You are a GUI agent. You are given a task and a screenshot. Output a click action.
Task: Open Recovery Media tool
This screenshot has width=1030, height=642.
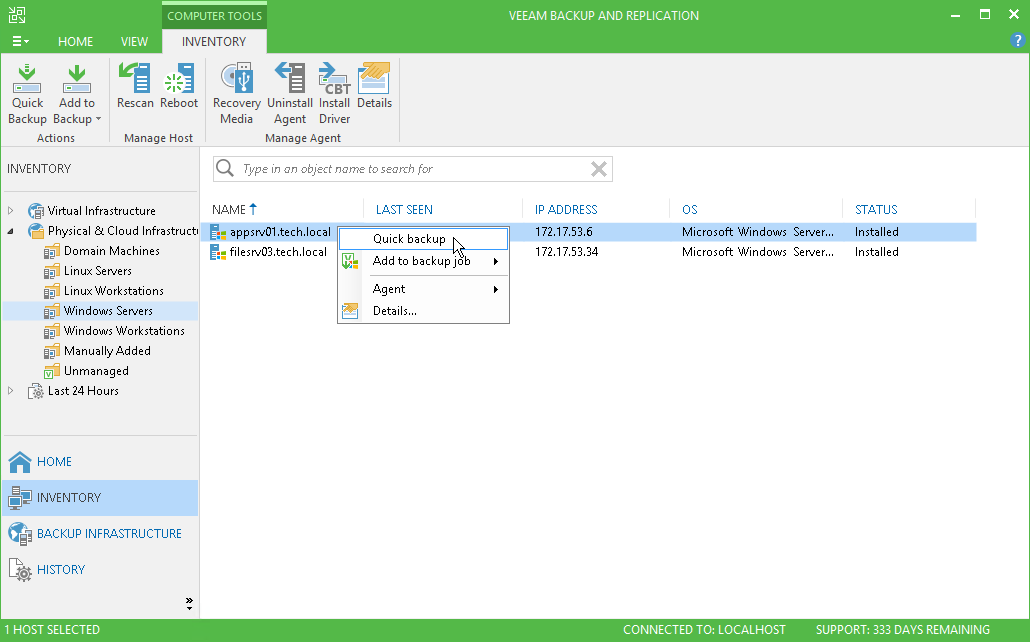(236, 78)
